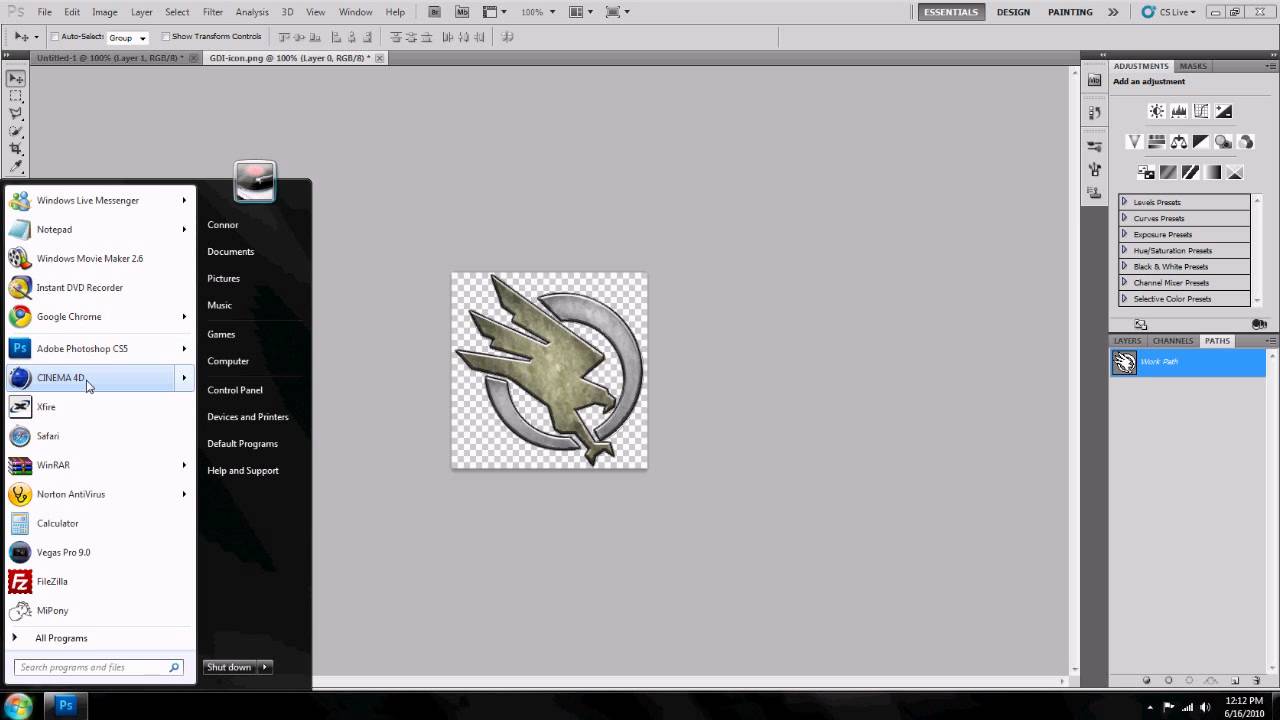
Task: Select the Work Path thumbnail
Action: point(1125,362)
